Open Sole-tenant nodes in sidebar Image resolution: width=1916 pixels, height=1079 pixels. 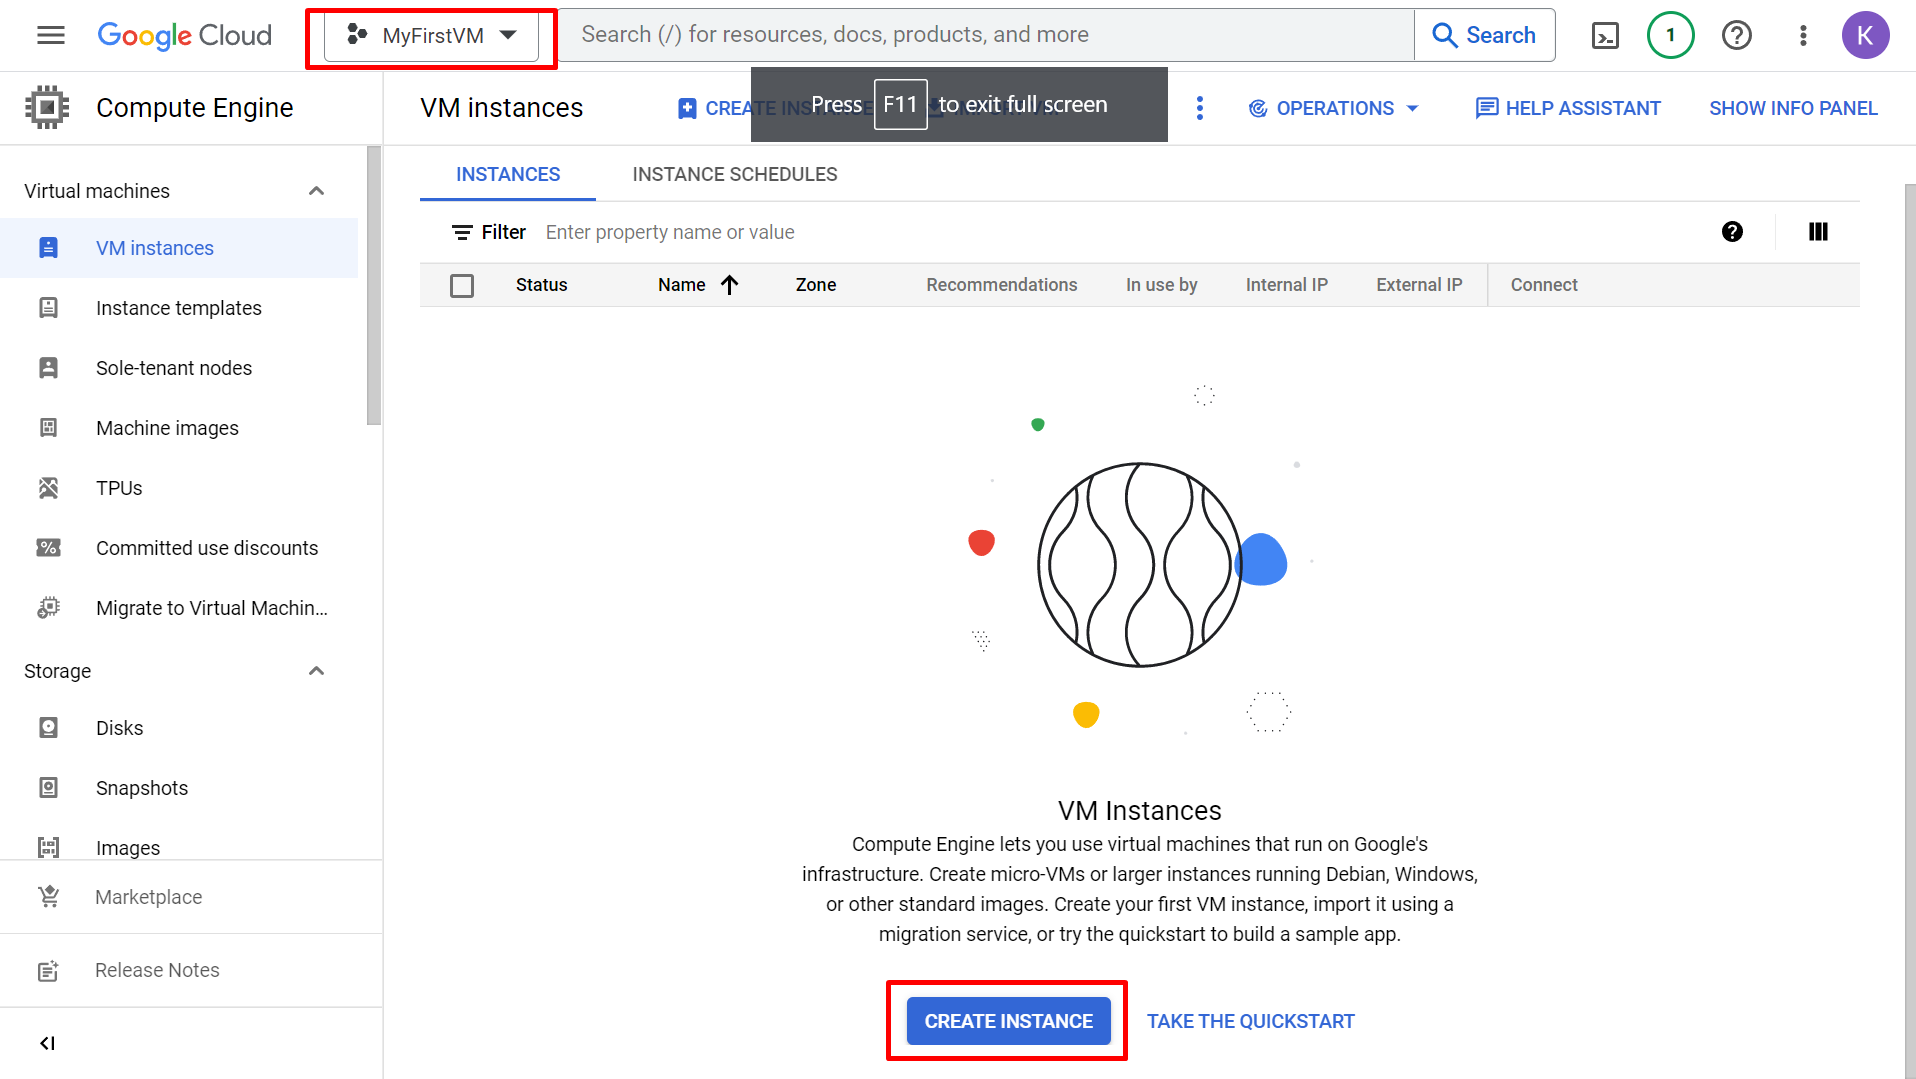[x=179, y=368]
